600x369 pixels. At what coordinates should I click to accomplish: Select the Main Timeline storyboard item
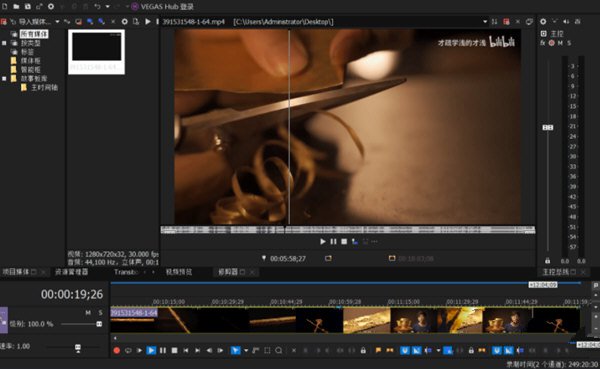pos(44,88)
